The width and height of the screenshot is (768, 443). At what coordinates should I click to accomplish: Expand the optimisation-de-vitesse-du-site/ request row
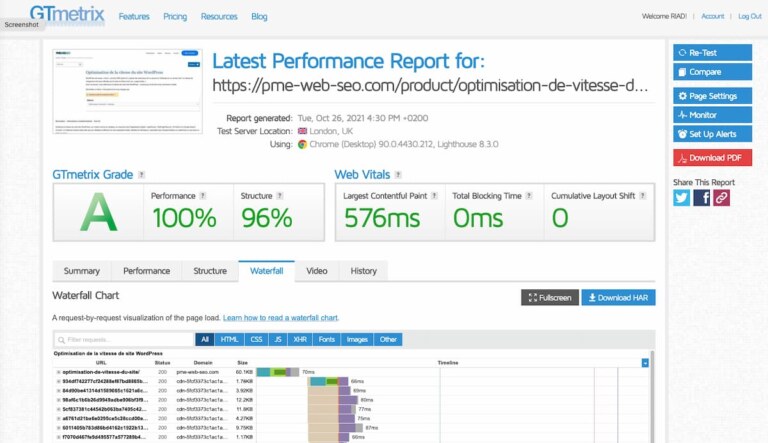coord(58,372)
